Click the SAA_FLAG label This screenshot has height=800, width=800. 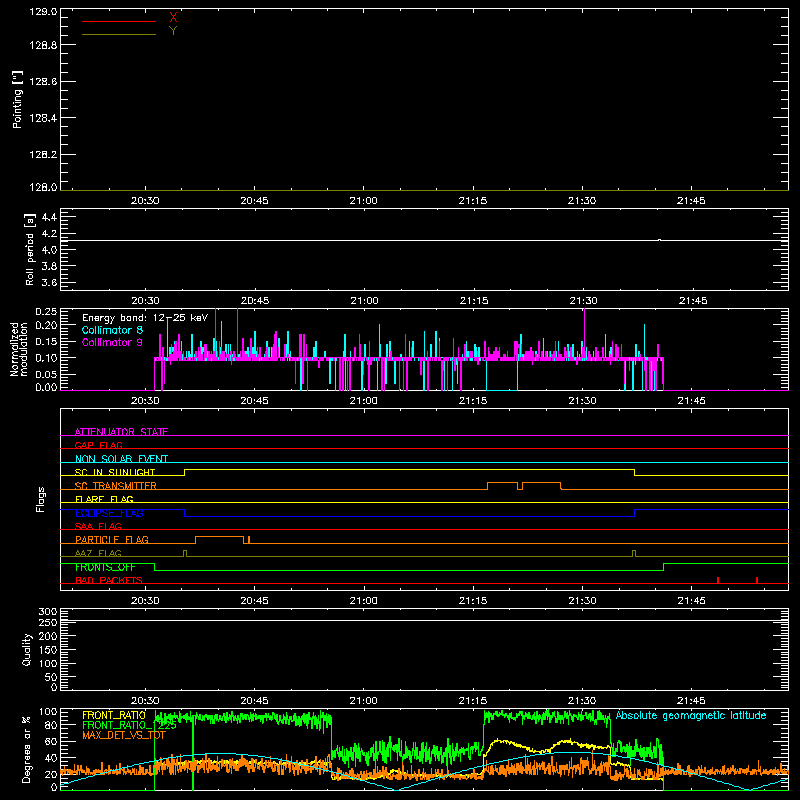(98, 526)
